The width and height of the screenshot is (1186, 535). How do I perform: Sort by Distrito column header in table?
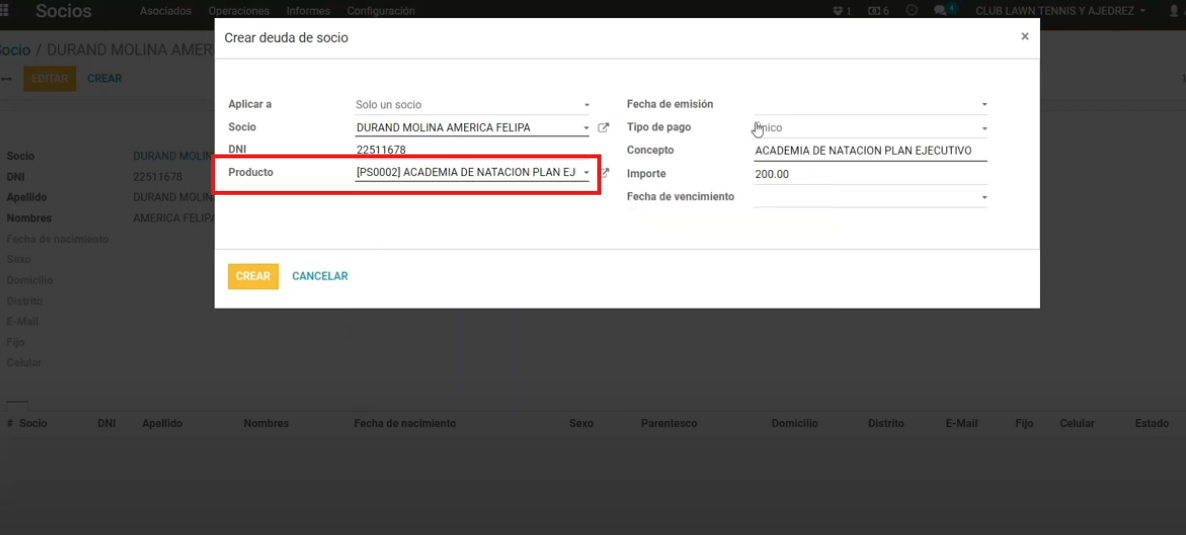pos(886,423)
